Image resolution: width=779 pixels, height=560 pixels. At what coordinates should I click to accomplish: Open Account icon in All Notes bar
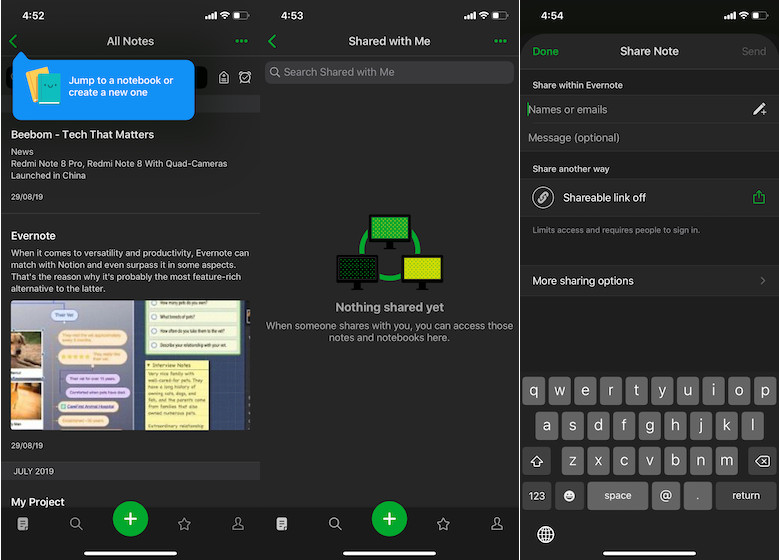[238, 524]
